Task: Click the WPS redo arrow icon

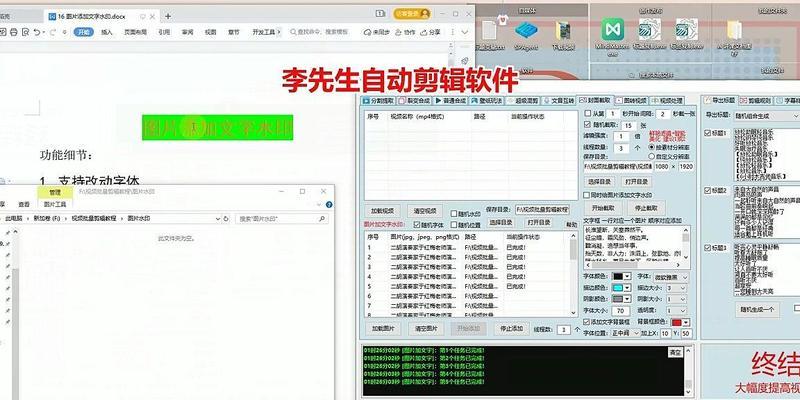Action: point(53,32)
